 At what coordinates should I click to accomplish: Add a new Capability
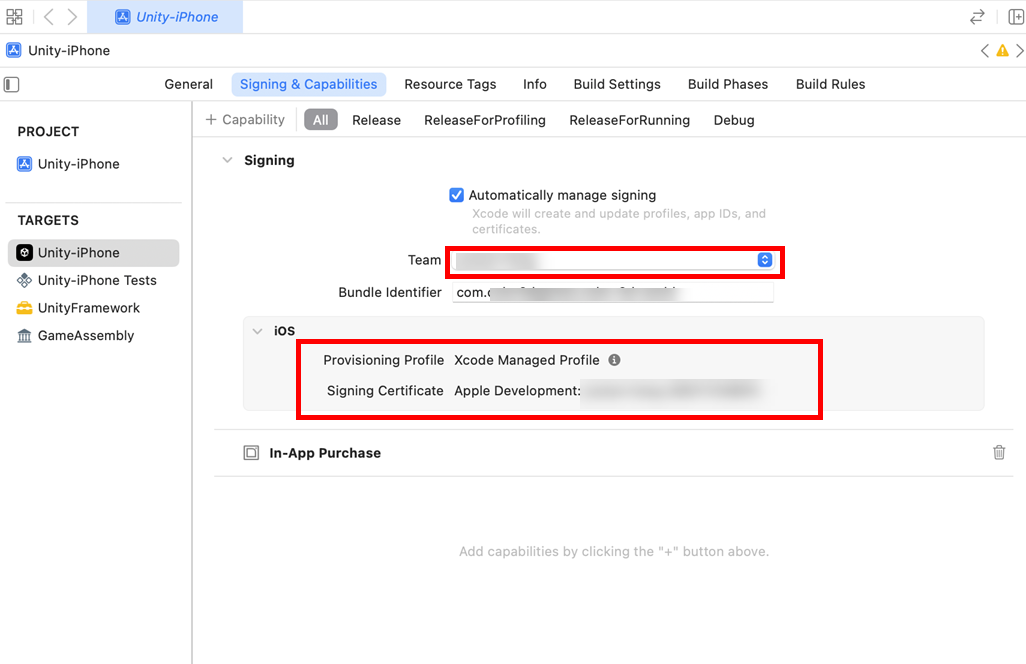245,120
